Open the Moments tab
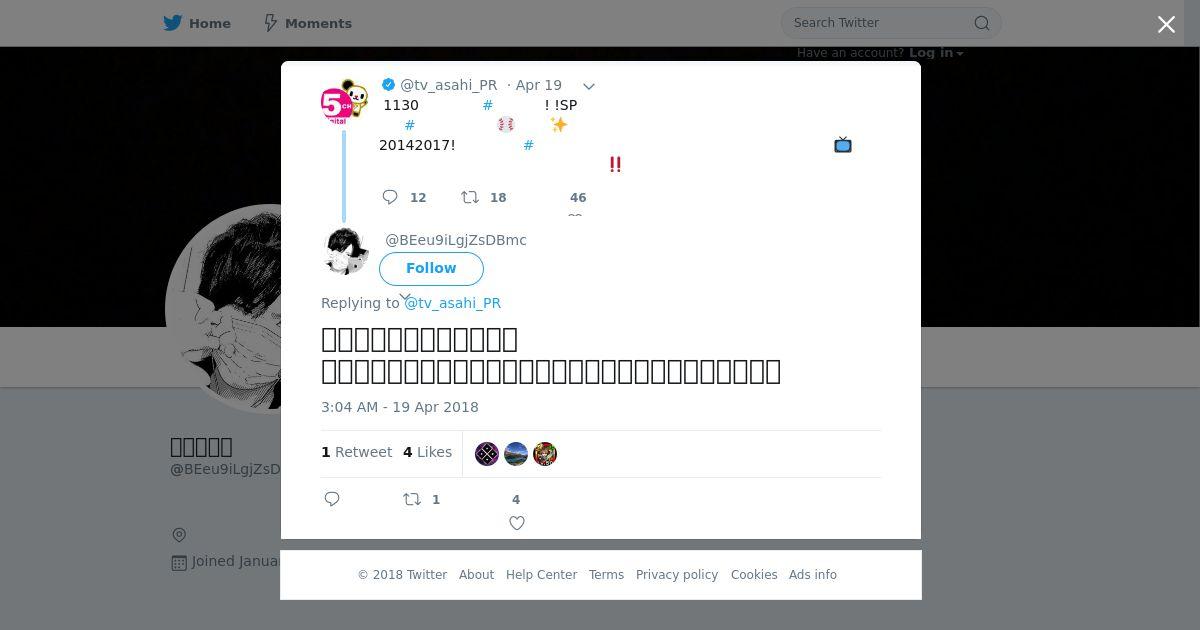1200x630 pixels. pyautogui.click(x=307, y=23)
